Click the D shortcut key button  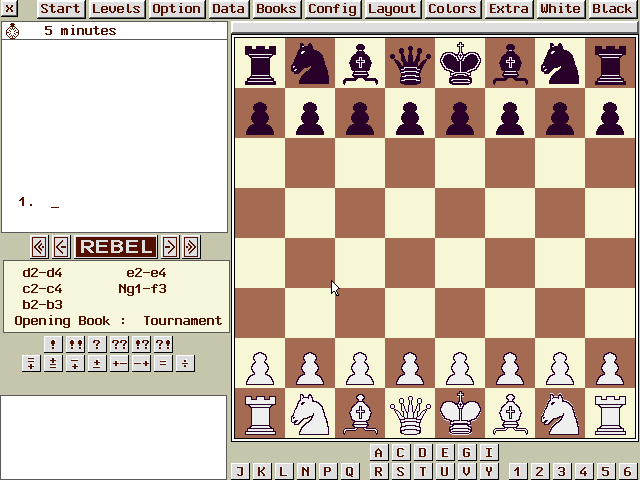(x=422, y=453)
